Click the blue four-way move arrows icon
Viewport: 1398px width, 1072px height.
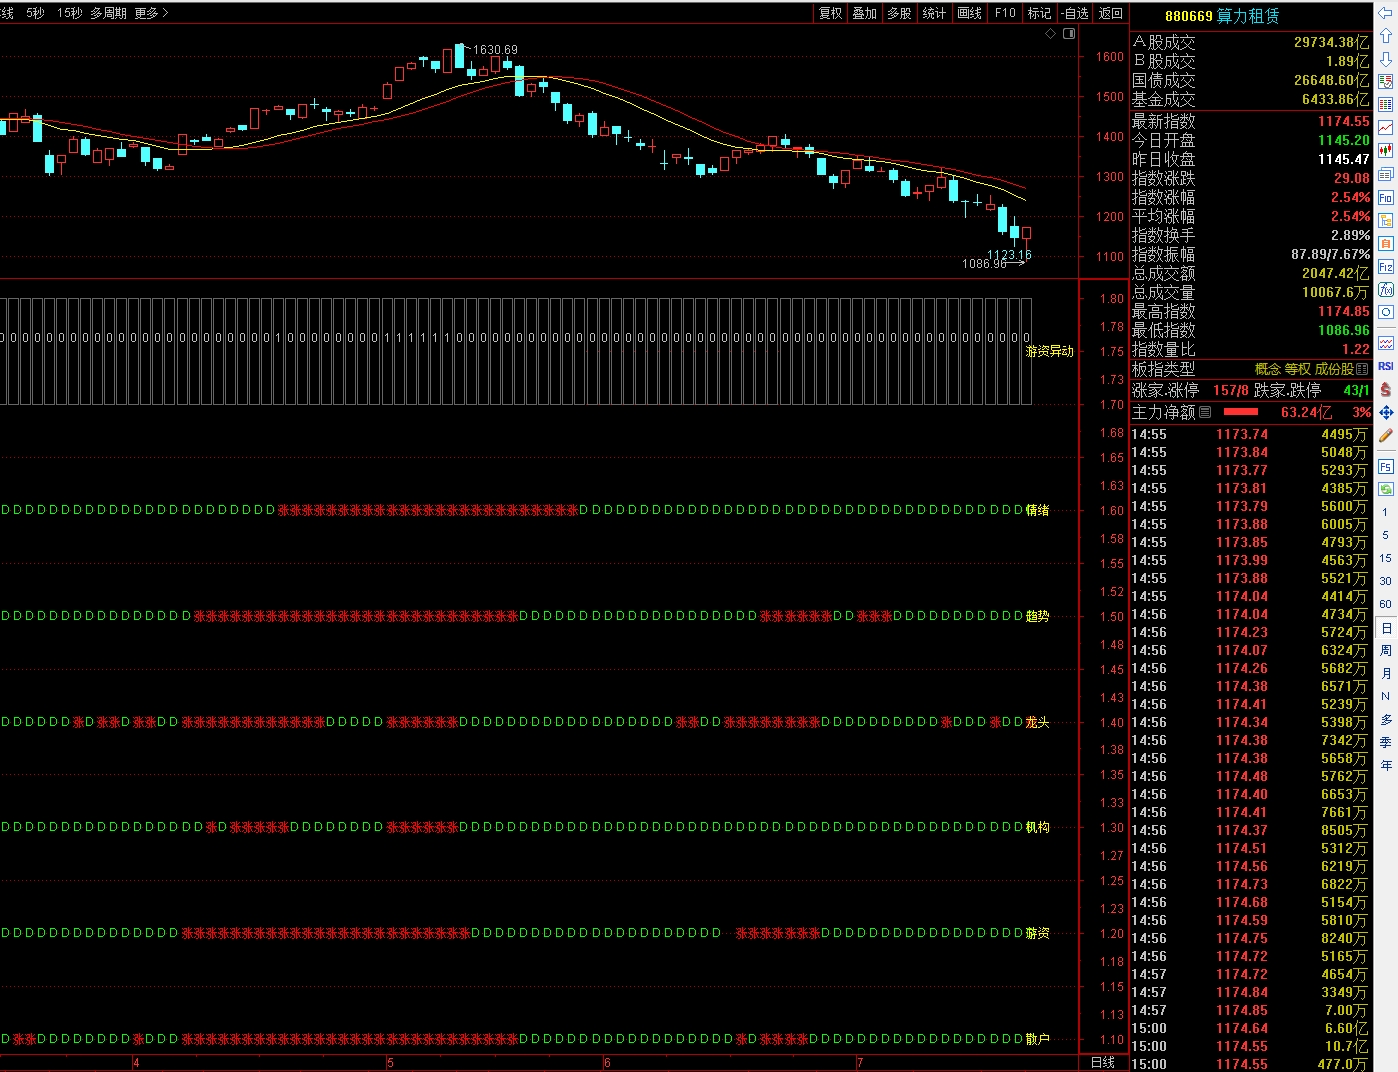tap(1385, 412)
